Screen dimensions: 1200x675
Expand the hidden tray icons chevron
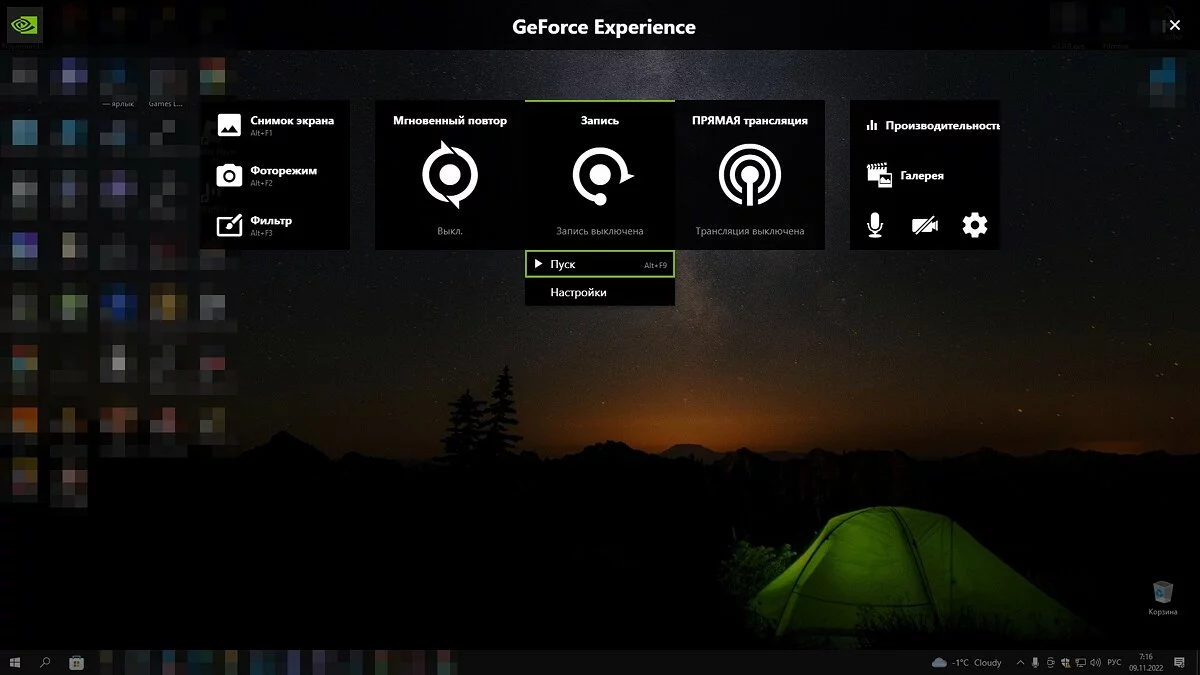pyautogui.click(x=1020, y=662)
